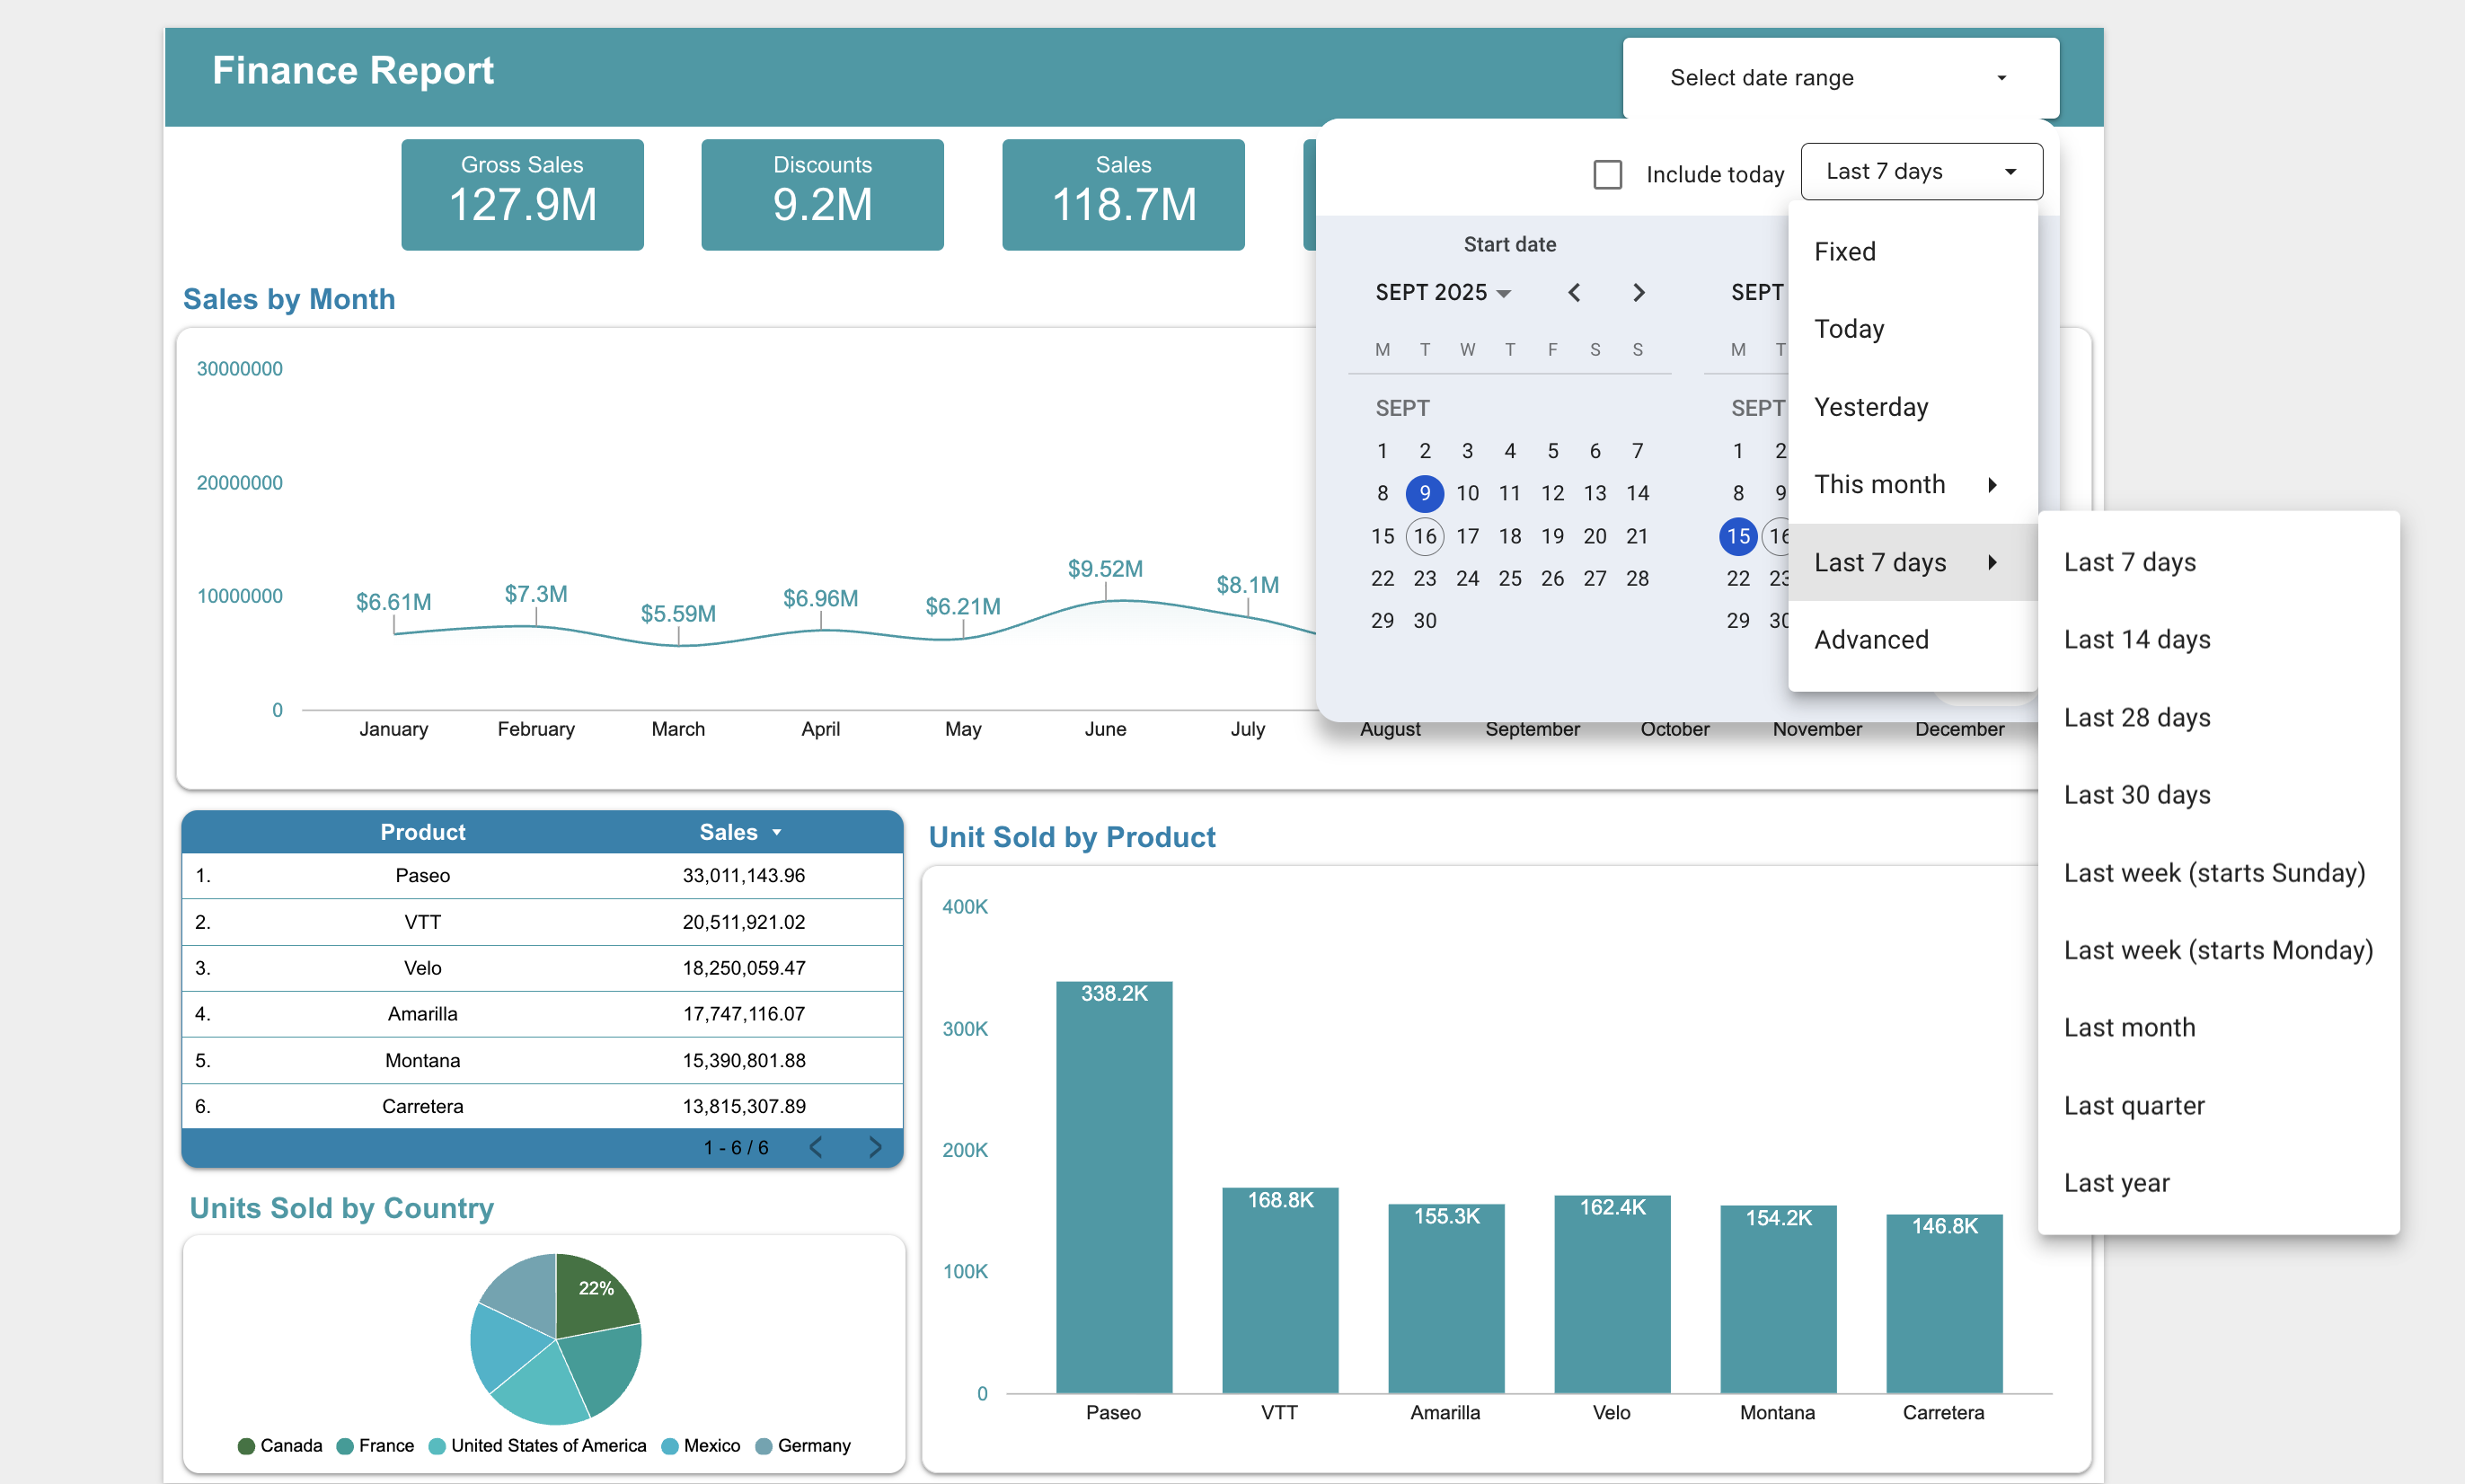Select Today in the date range menu
The image size is (2465, 1484).
[x=1848, y=329]
